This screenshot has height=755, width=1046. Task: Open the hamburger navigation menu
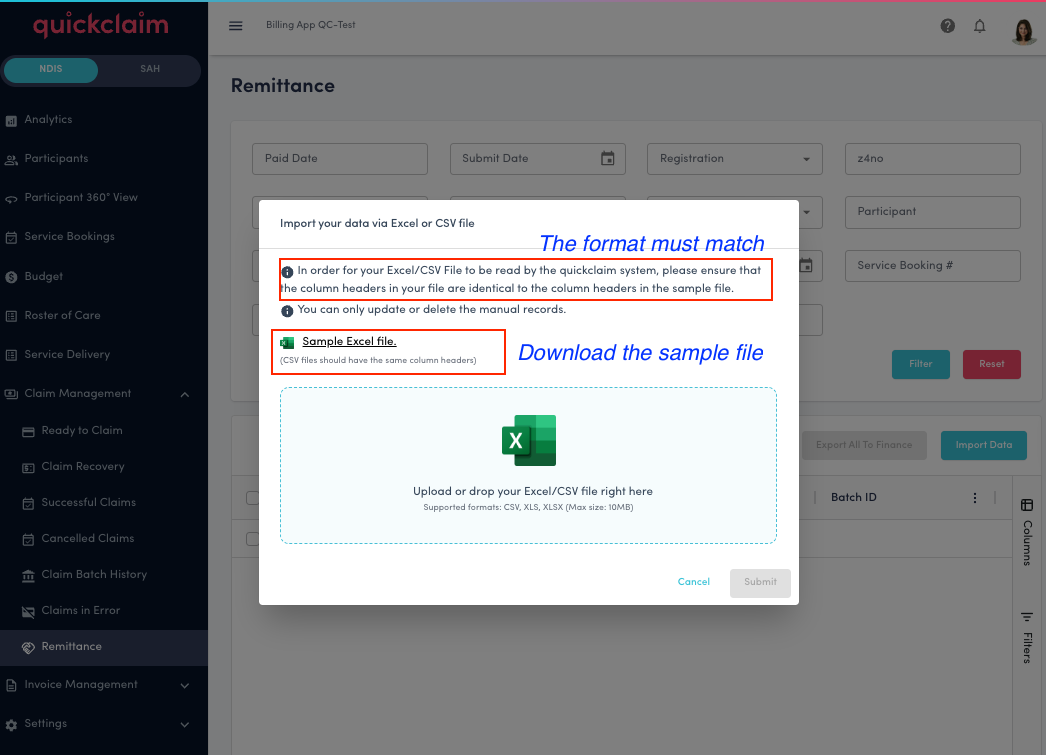(x=236, y=26)
